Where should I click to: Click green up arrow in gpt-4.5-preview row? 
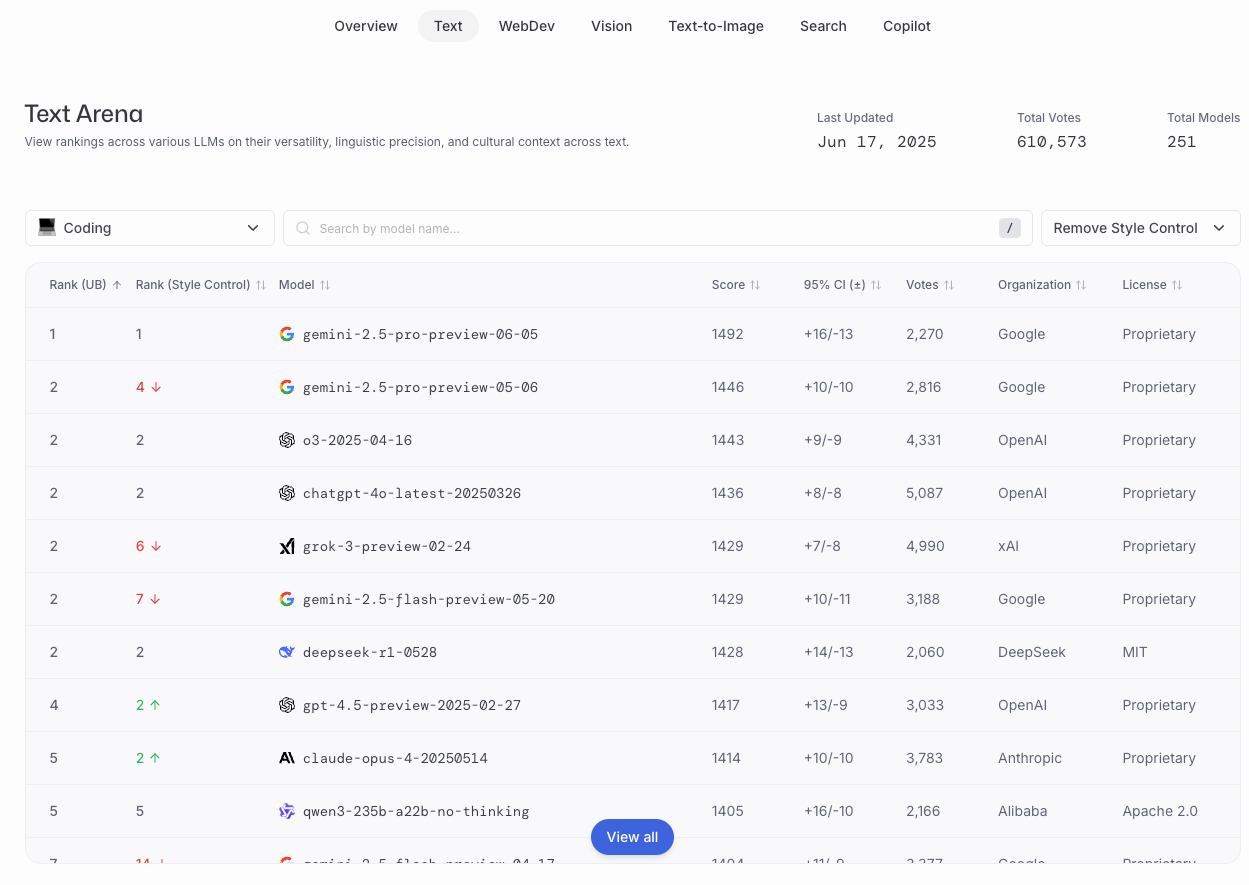tap(155, 705)
